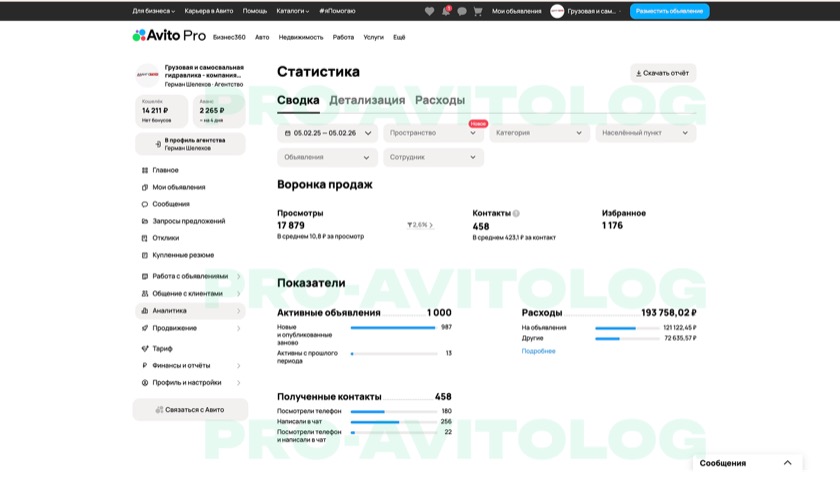Viewport: 840px width, 479px height.
Task: Click the calendar icon in date range field
Action: [288, 133]
